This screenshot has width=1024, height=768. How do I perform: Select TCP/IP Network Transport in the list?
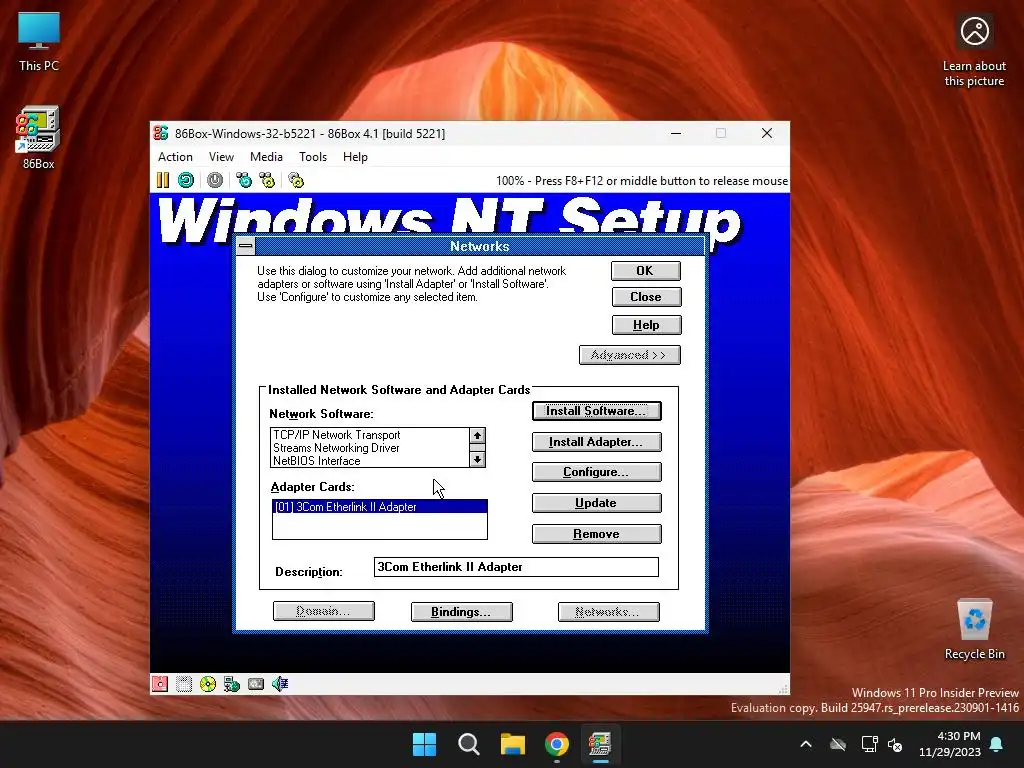click(x=370, y=435)
